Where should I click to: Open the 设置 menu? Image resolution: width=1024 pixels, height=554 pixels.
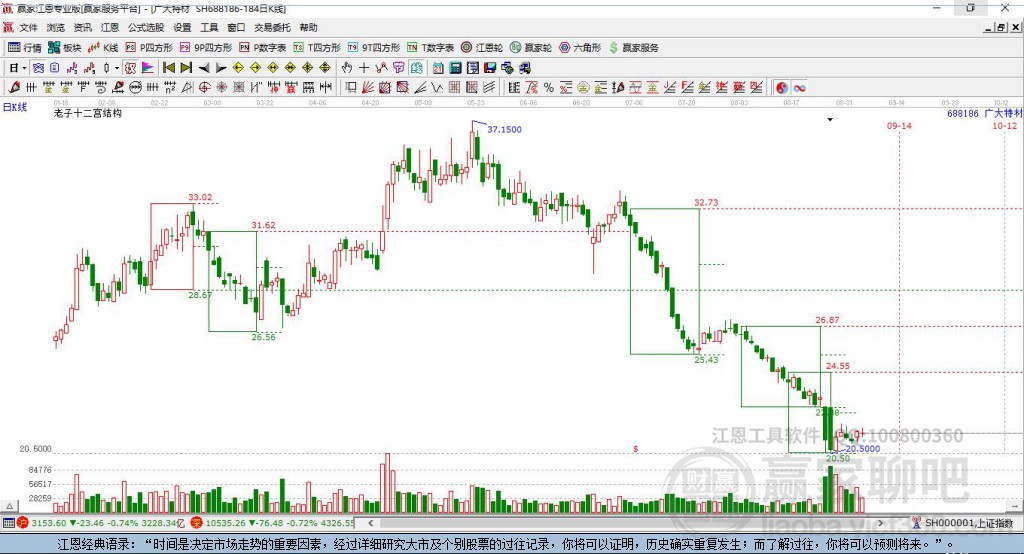click(x=182, y=27)
